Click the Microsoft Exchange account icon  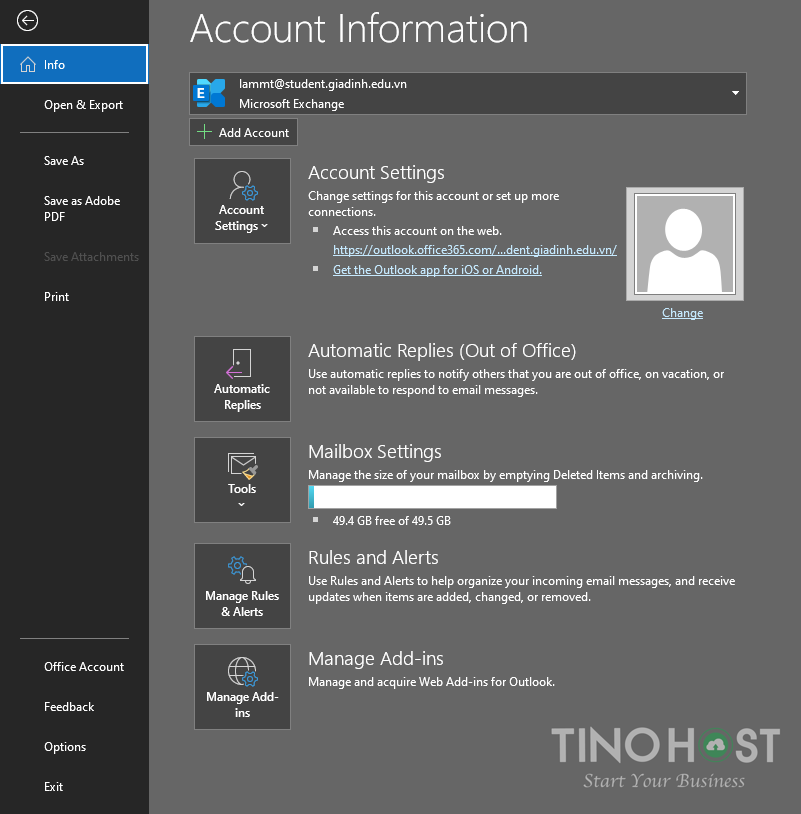pos(209,93)
